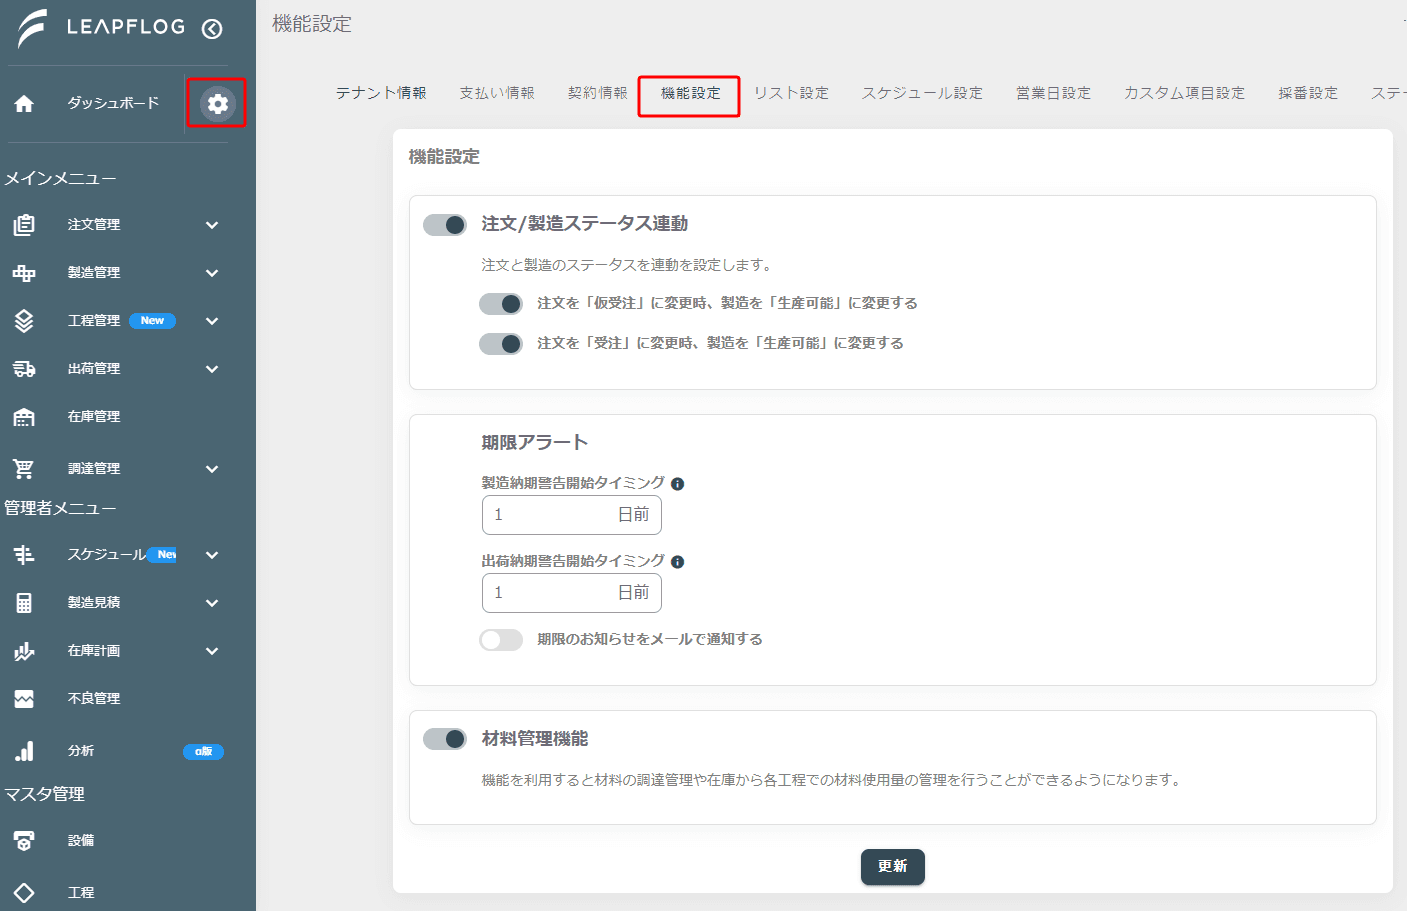Image resolution: width=1407 pixels, height=911 pixels.
Task: Expand the 在庫計画 menu chevron
Action: 212,651
